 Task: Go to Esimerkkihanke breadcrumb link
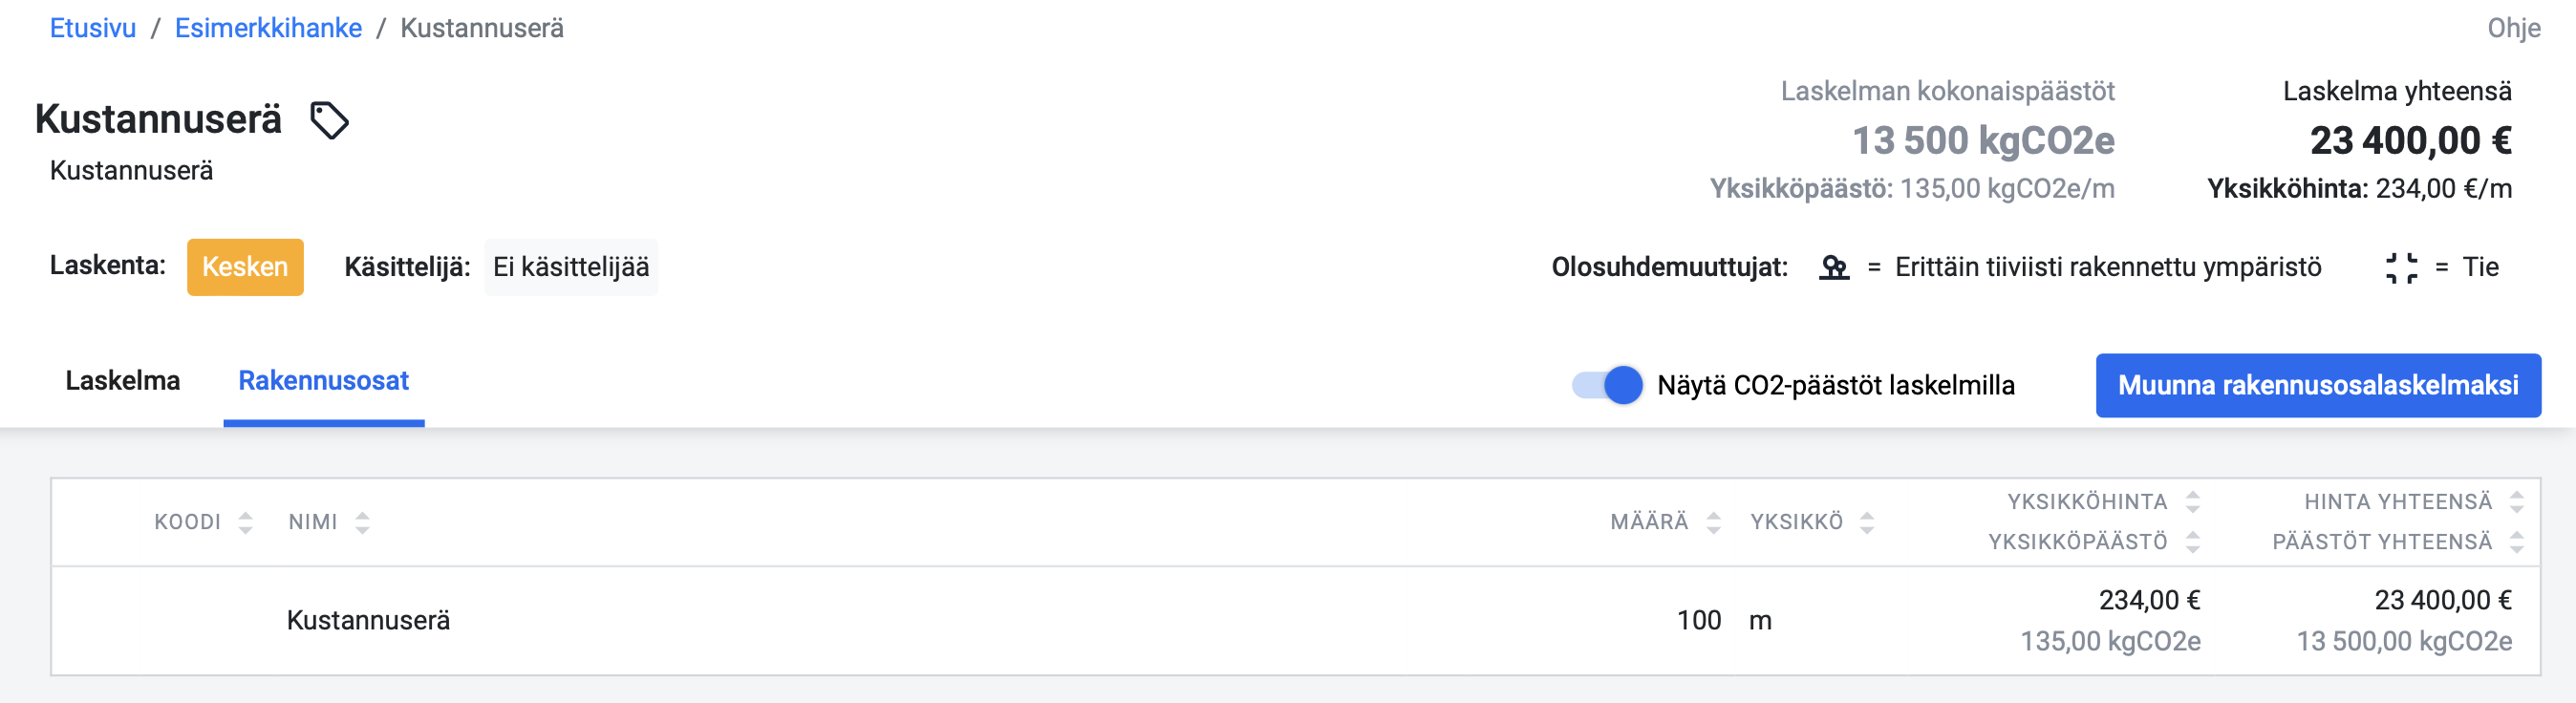[x=268, y=28]
